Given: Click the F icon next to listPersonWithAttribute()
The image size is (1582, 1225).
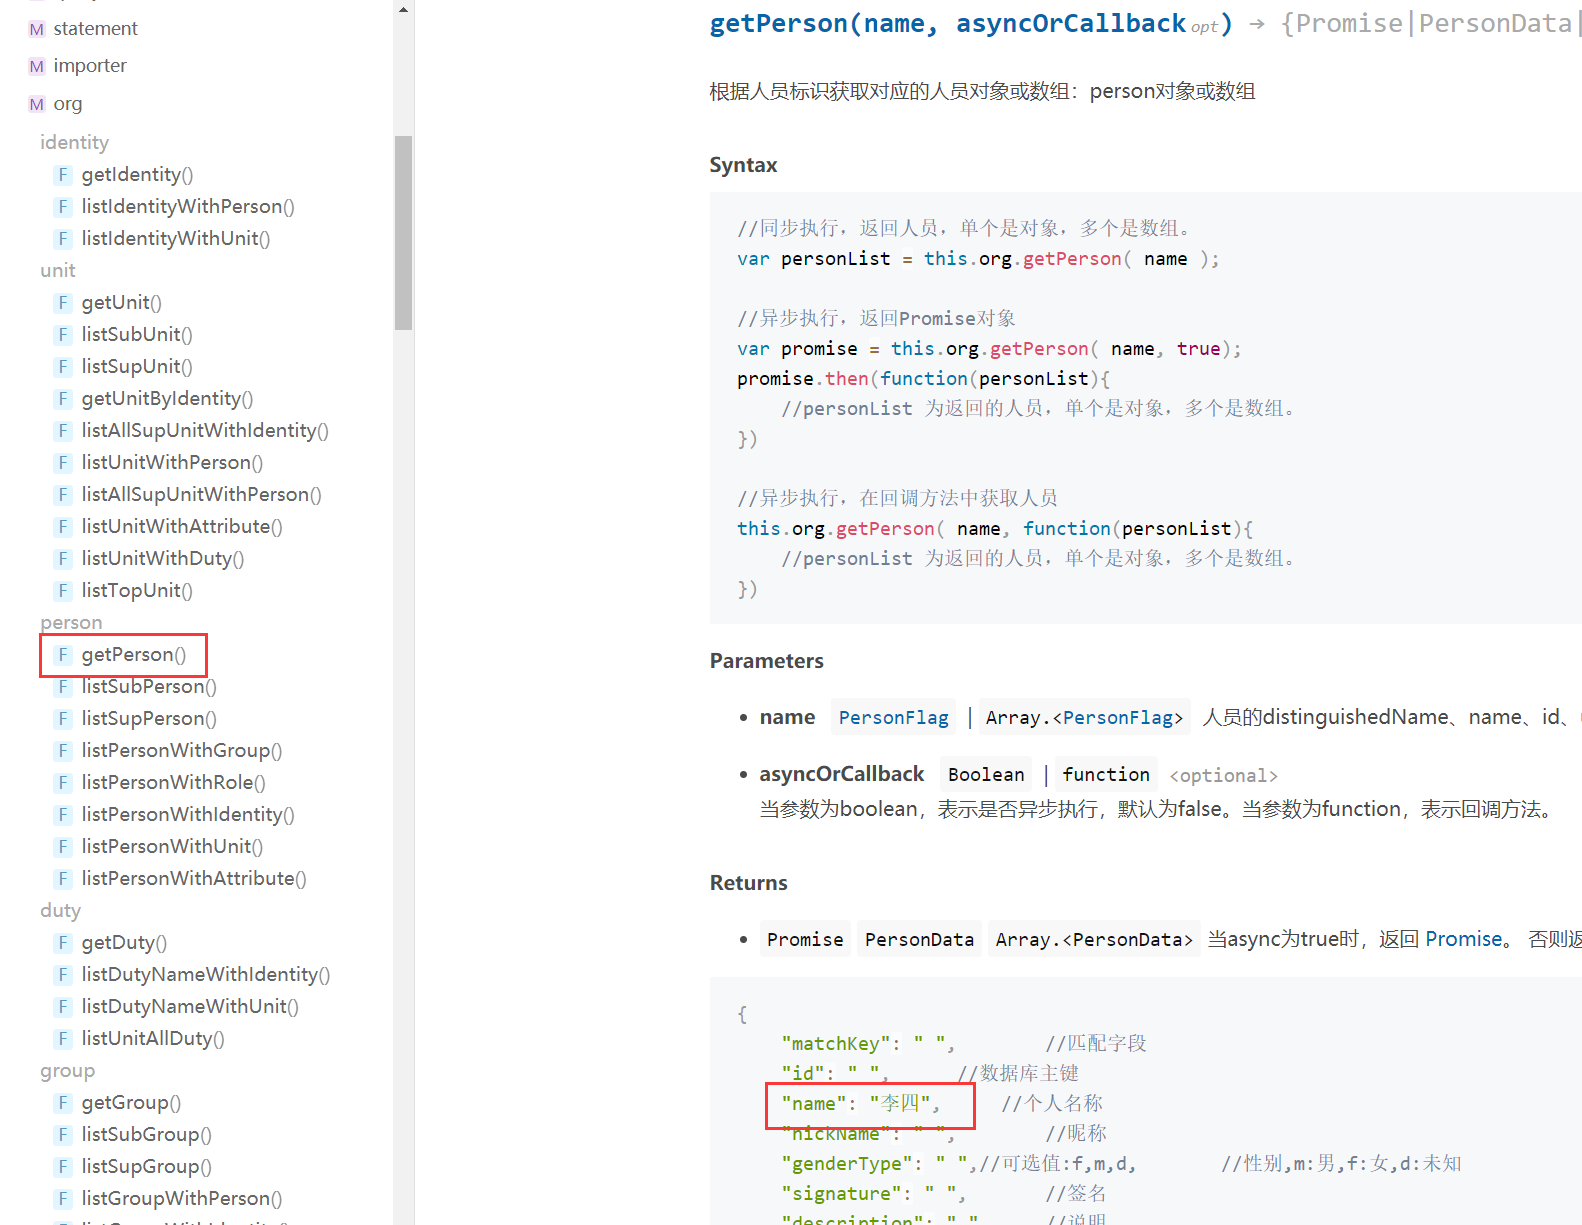Looking at the screenshot, I should [x=63, y=878].
